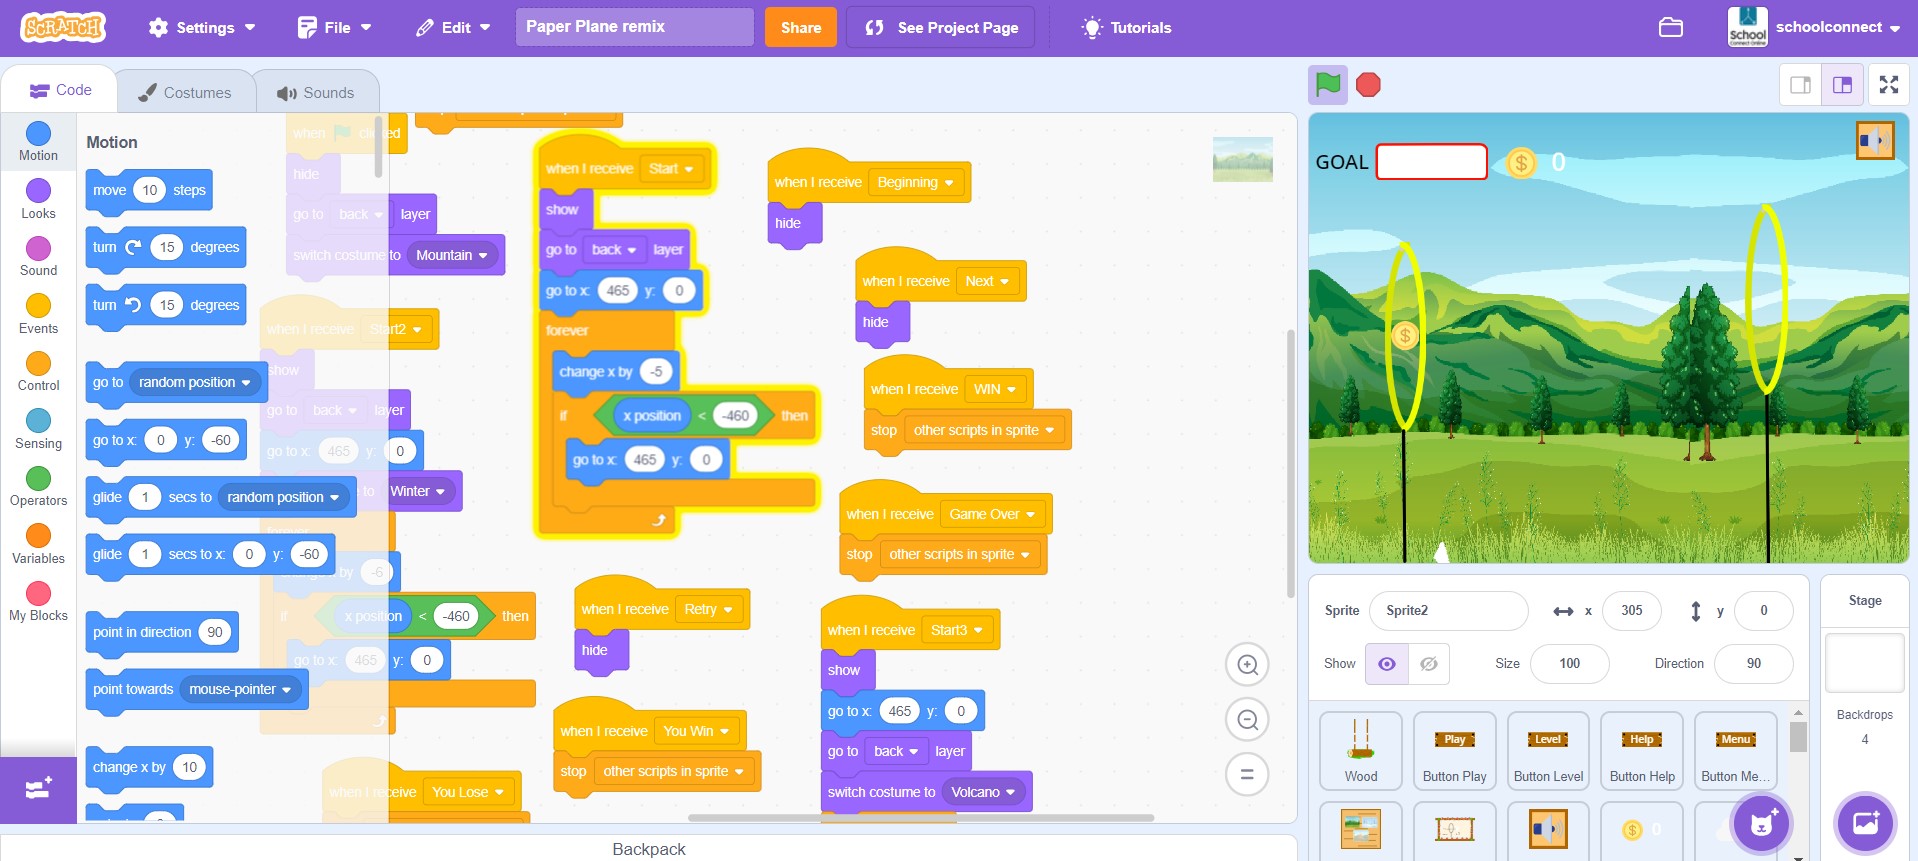Click the orange Share button
Screen dimensions: 1918x861
tap(800, 27)
